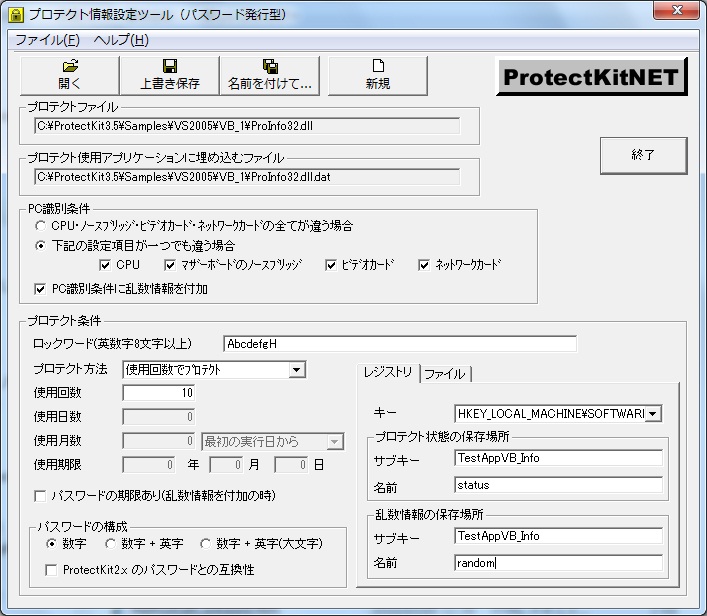
Task: Toggle the ビデオカード checkbox
Action: pyautogui.click(x=331, y=265)
